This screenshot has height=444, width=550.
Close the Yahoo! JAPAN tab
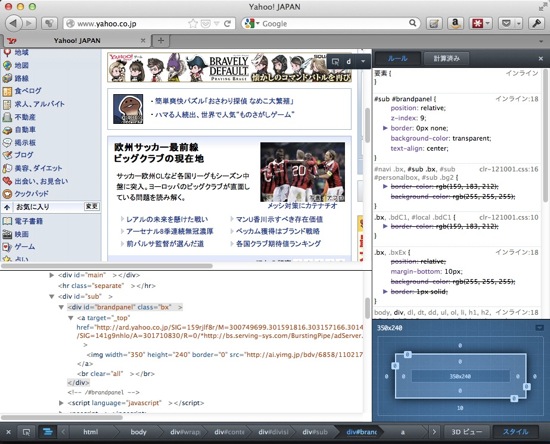143,40
